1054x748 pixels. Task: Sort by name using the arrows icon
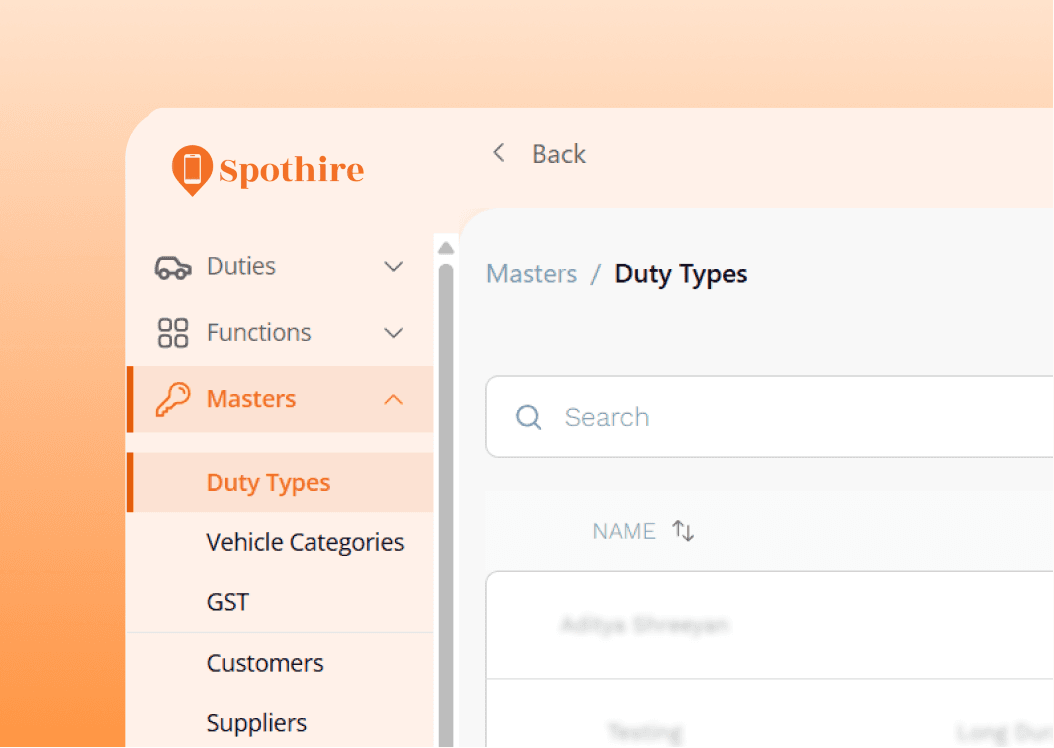coord(683,531)
